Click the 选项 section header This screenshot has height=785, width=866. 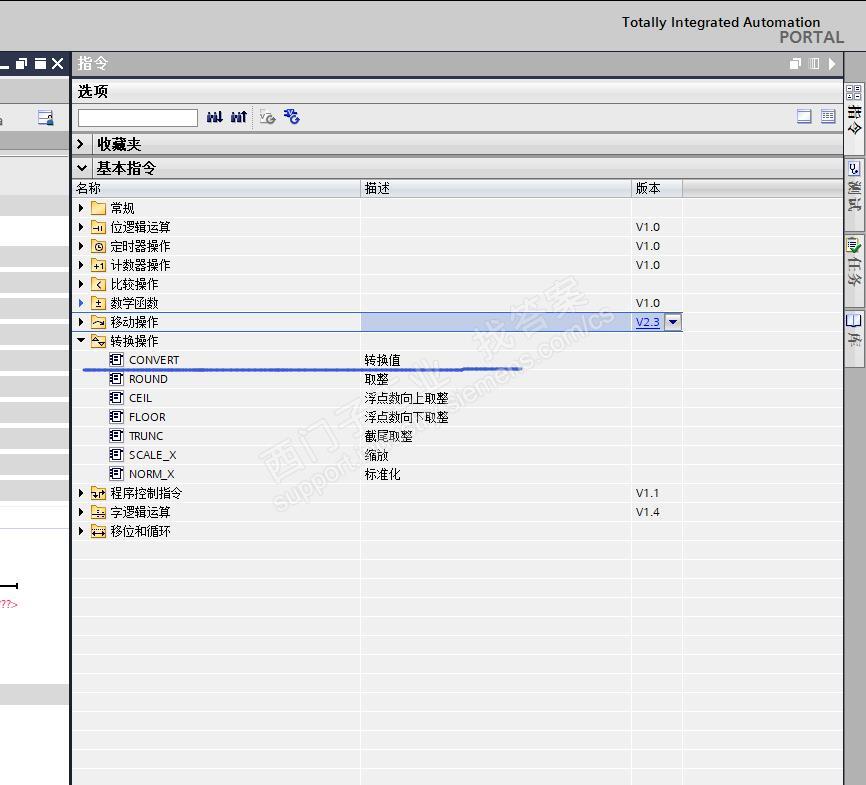[x=457, y=91]
